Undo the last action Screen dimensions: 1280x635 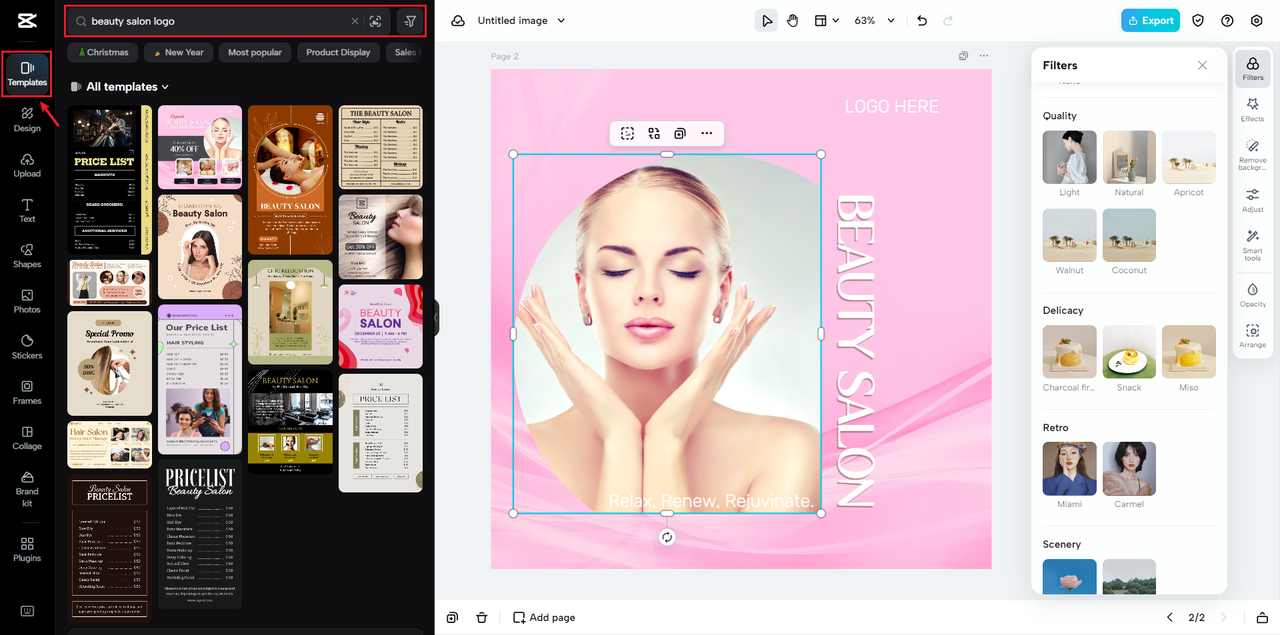tap(922, 20)
